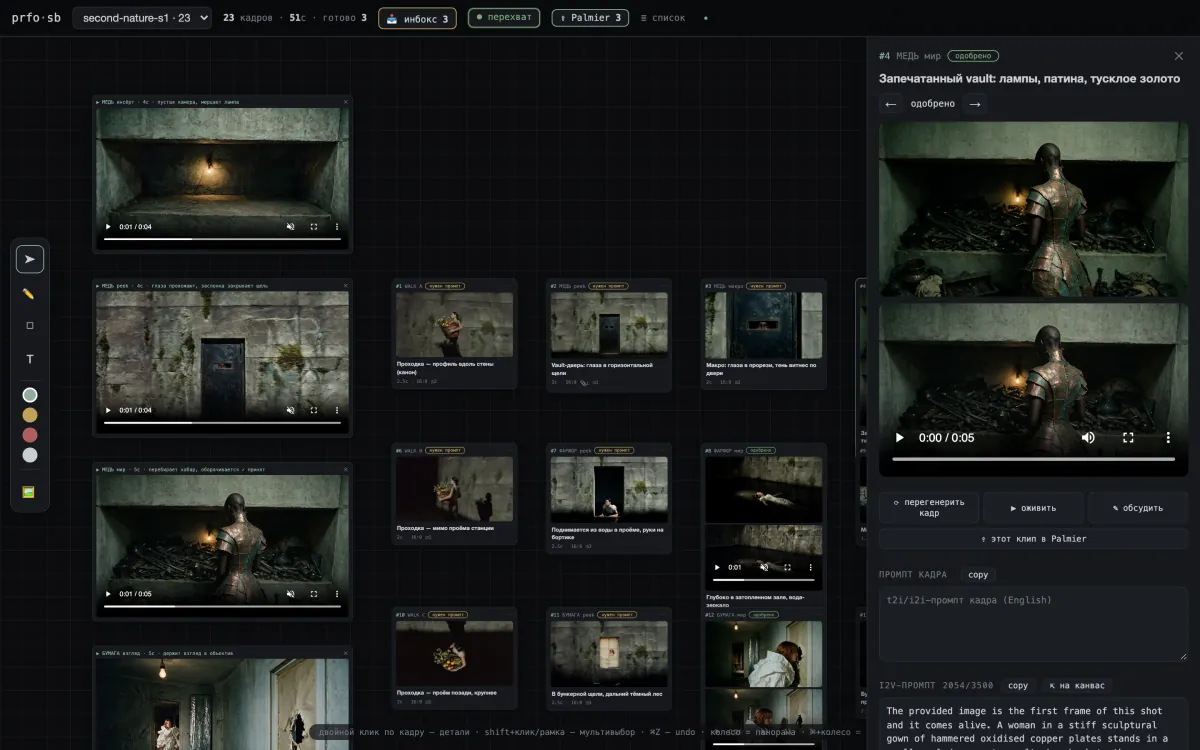Select the rectangle shape tool
Image resolution: width=1200 pixels, height=750 pixels.
[x=30, y=325]
